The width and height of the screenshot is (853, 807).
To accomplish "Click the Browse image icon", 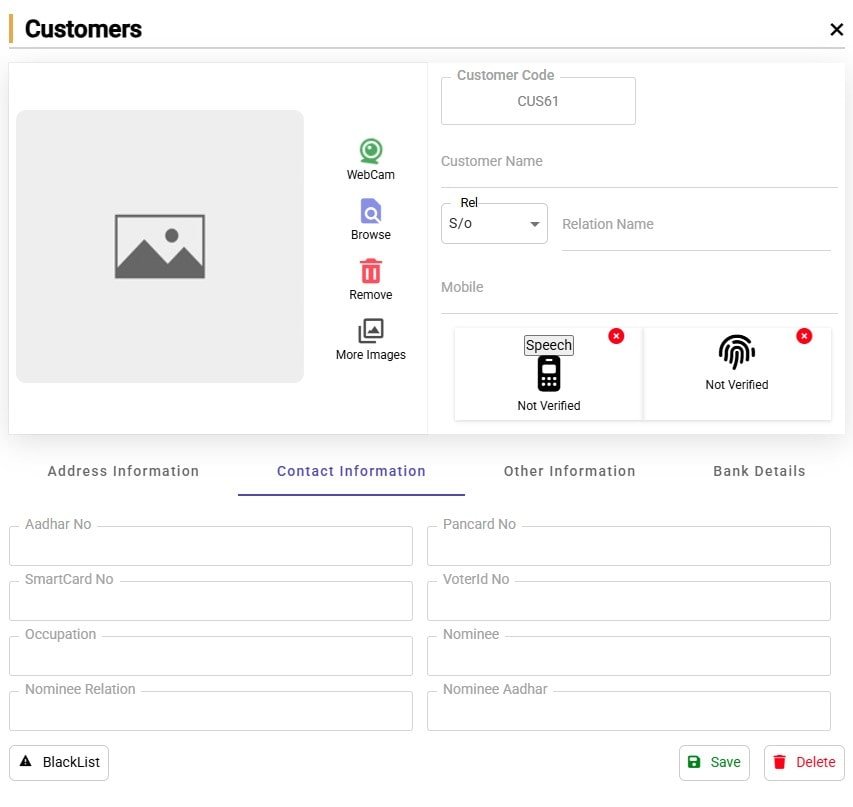I will [371, 212].
